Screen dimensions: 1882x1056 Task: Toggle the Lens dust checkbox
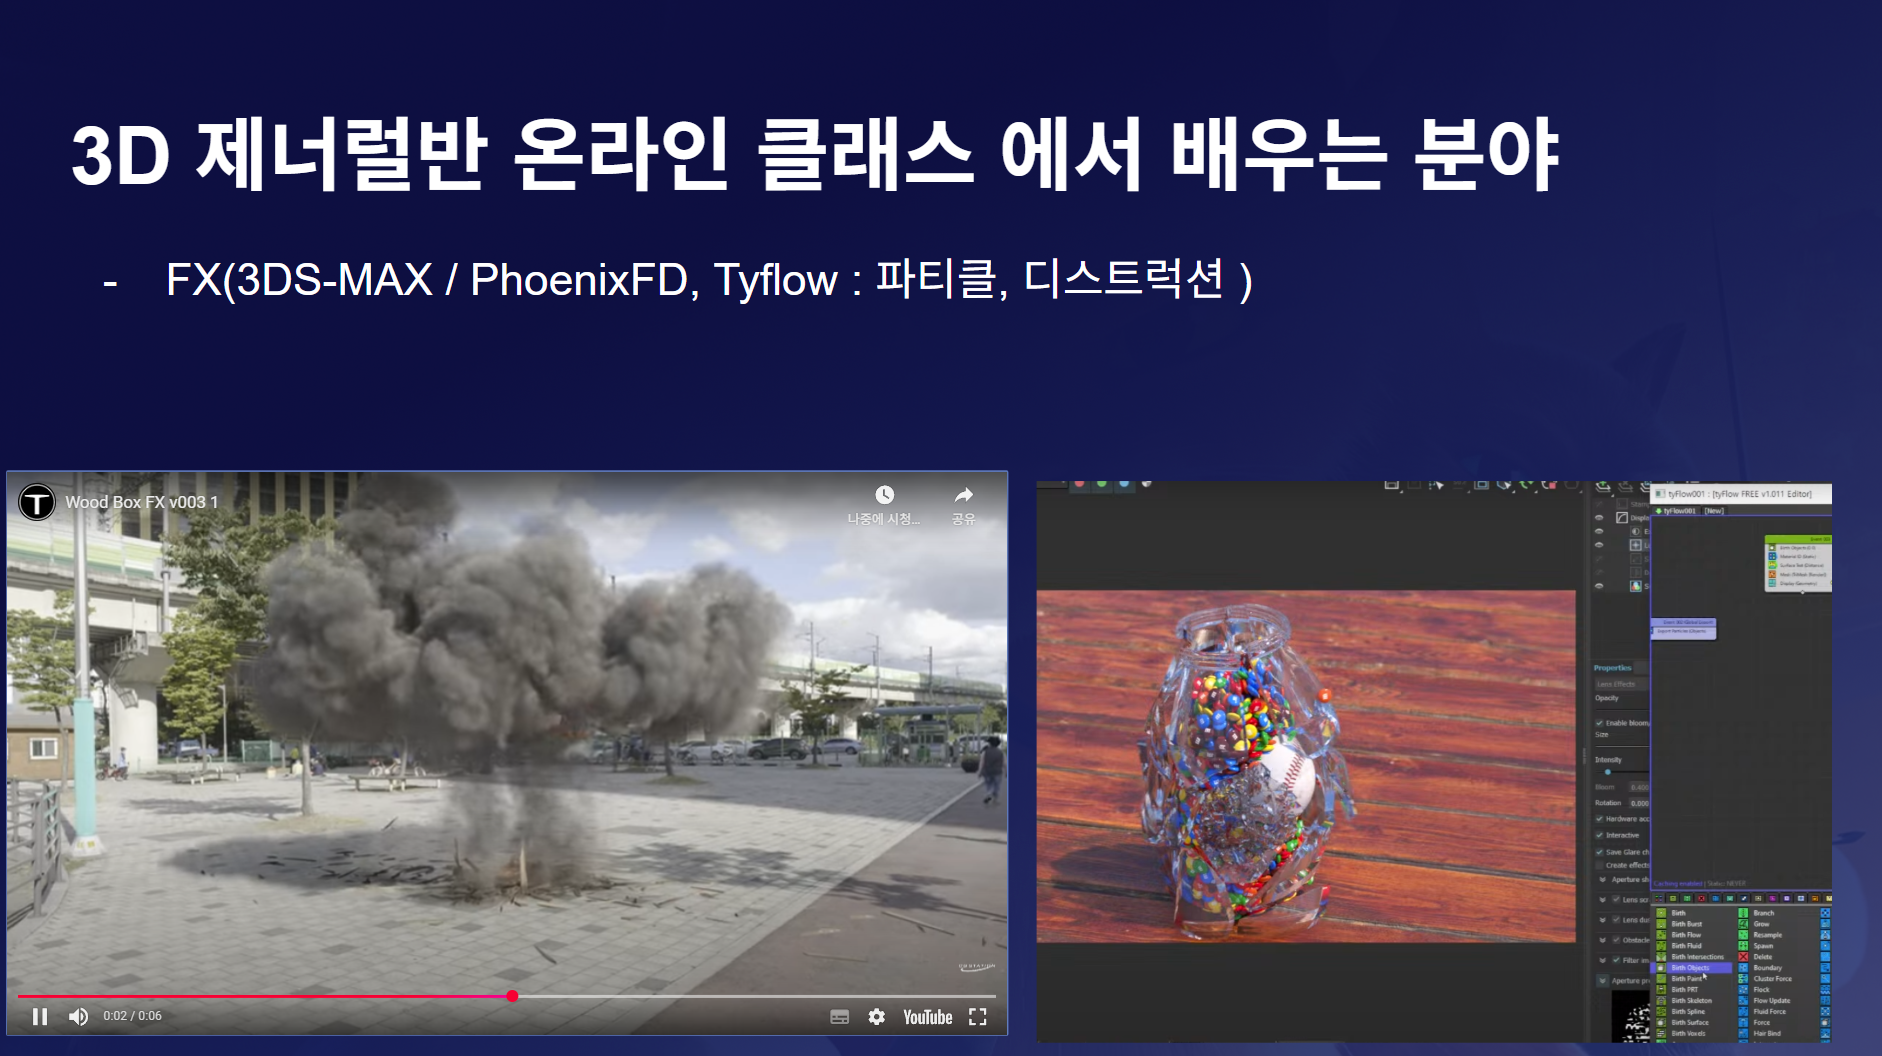point(1616,920)
